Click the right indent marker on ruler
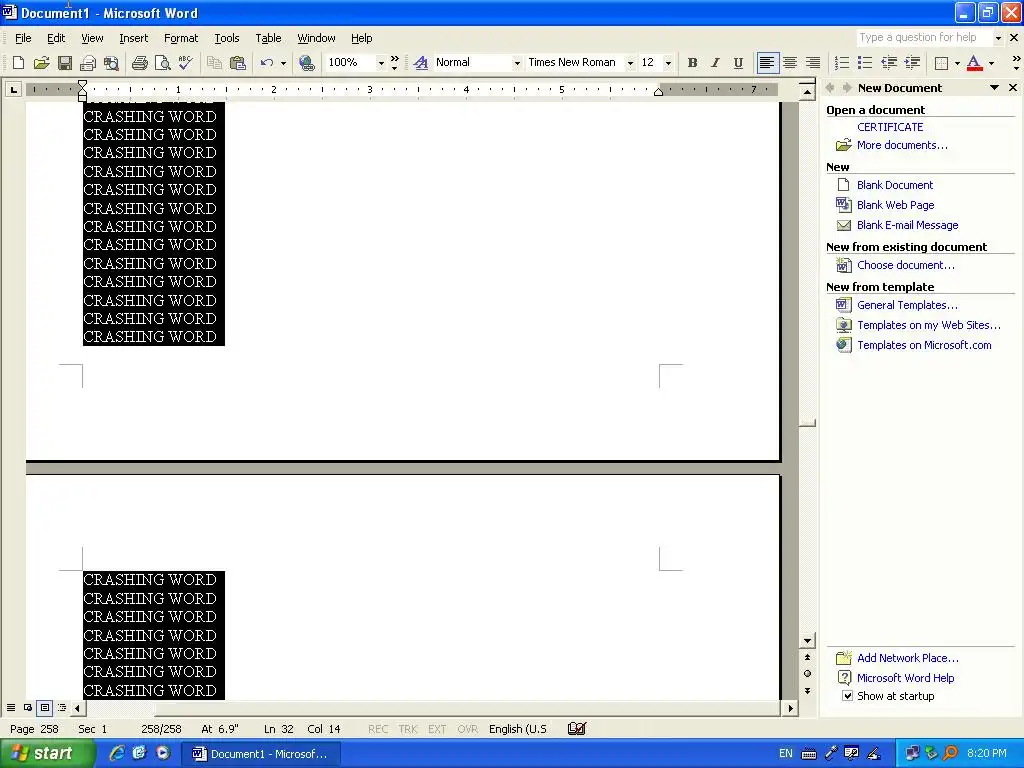 [658, 92]
